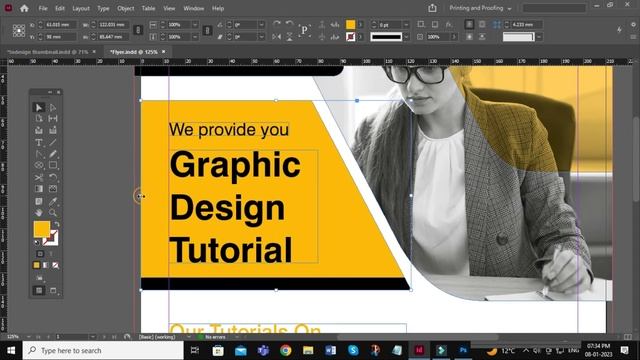This screenshot has height=360, width=640.
Task: Toggle constrain proportions for width and height
Action: click(x=138, y=31)
